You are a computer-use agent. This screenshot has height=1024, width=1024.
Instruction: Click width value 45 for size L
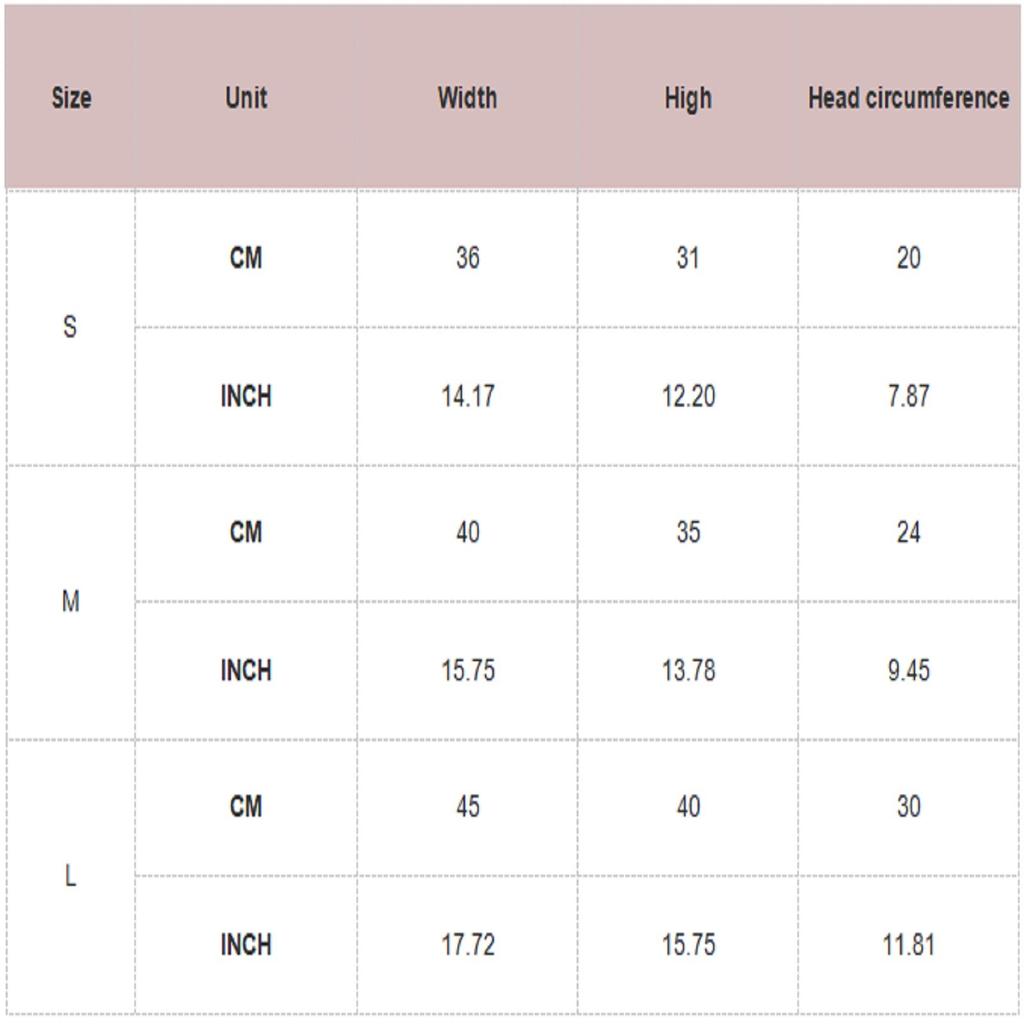pyautogui.click(x=467, y=806)
